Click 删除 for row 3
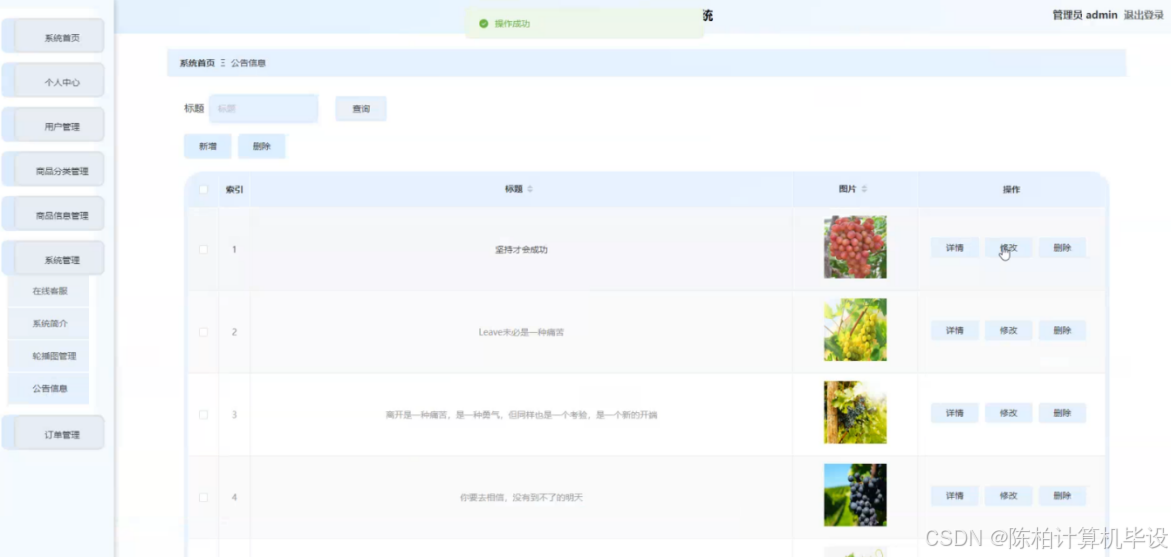 click(1062, 413)
